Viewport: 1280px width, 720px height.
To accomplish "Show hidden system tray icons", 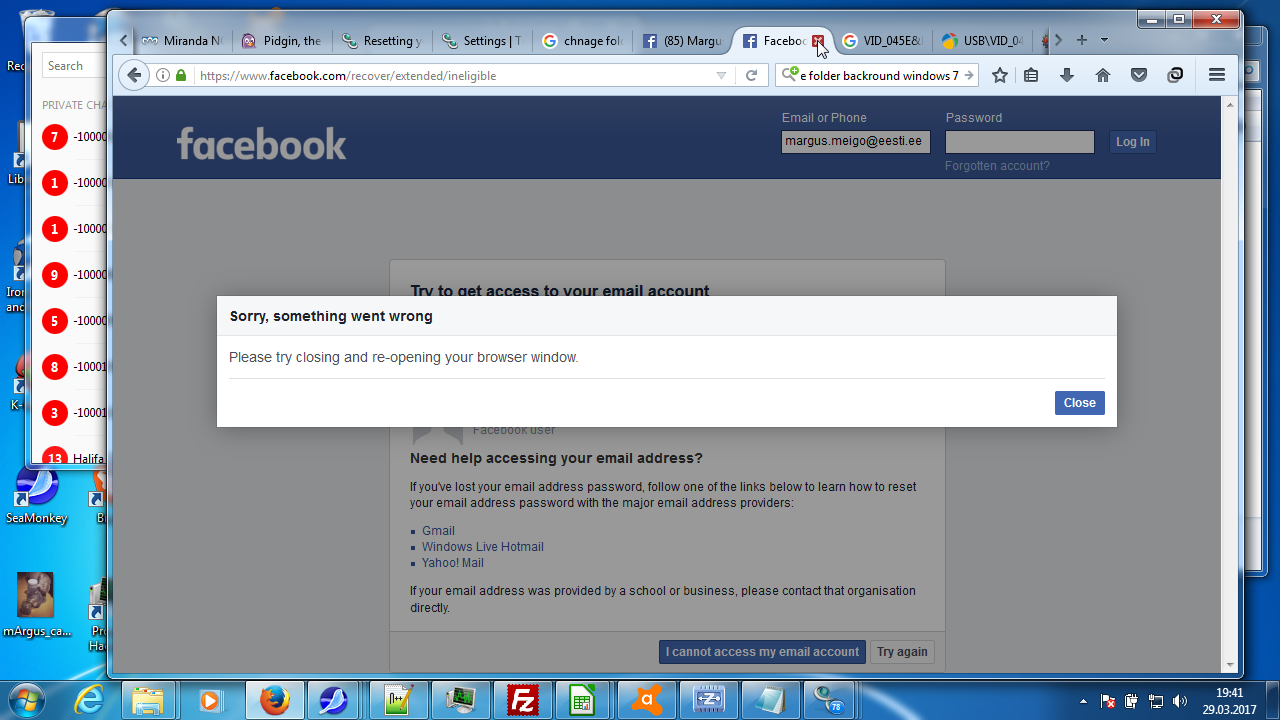I will coord(1084,701).
